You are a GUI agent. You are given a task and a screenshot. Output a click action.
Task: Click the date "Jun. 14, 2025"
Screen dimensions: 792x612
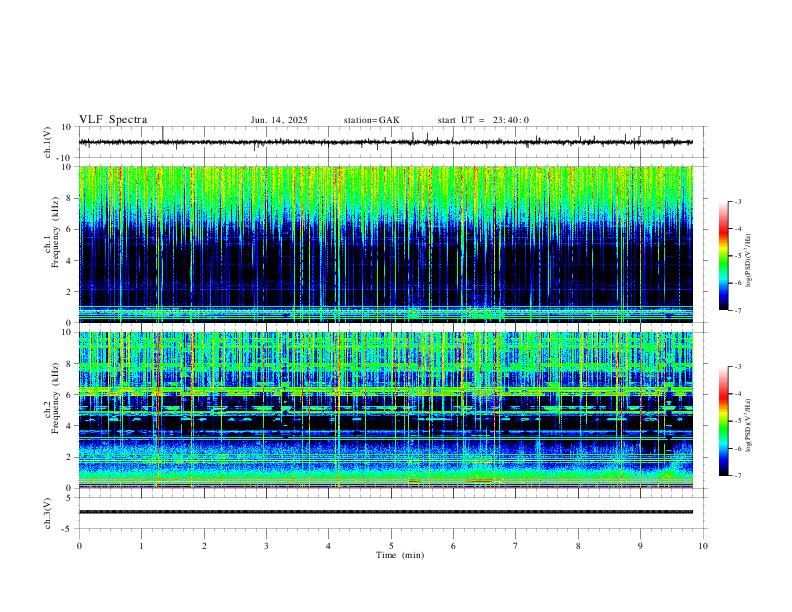coord(279,120)
